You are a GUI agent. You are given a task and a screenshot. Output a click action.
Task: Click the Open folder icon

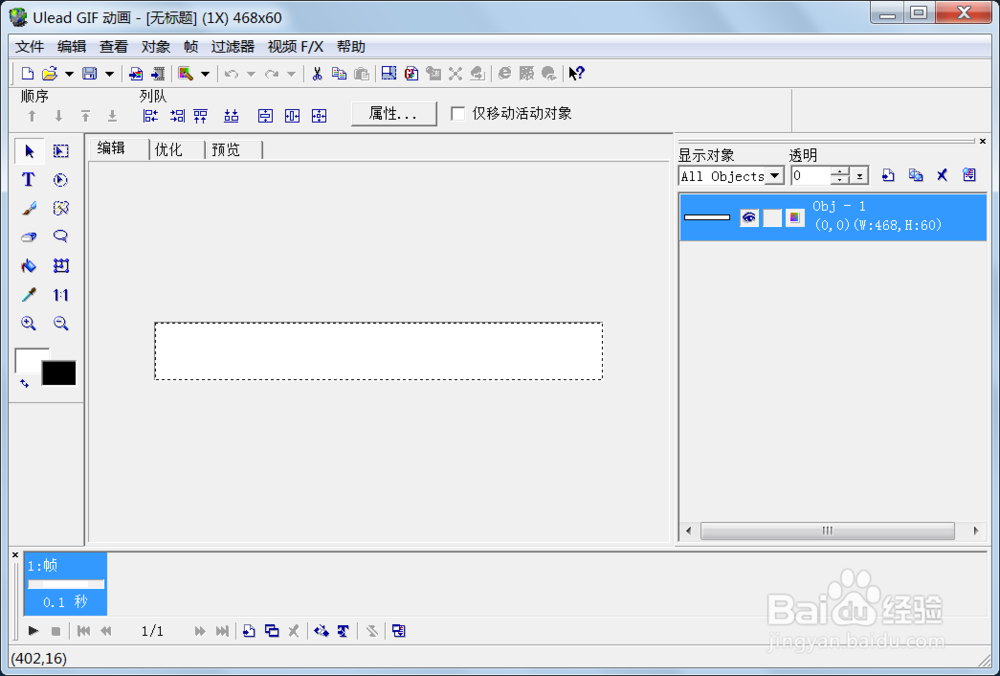click(50, 74)
